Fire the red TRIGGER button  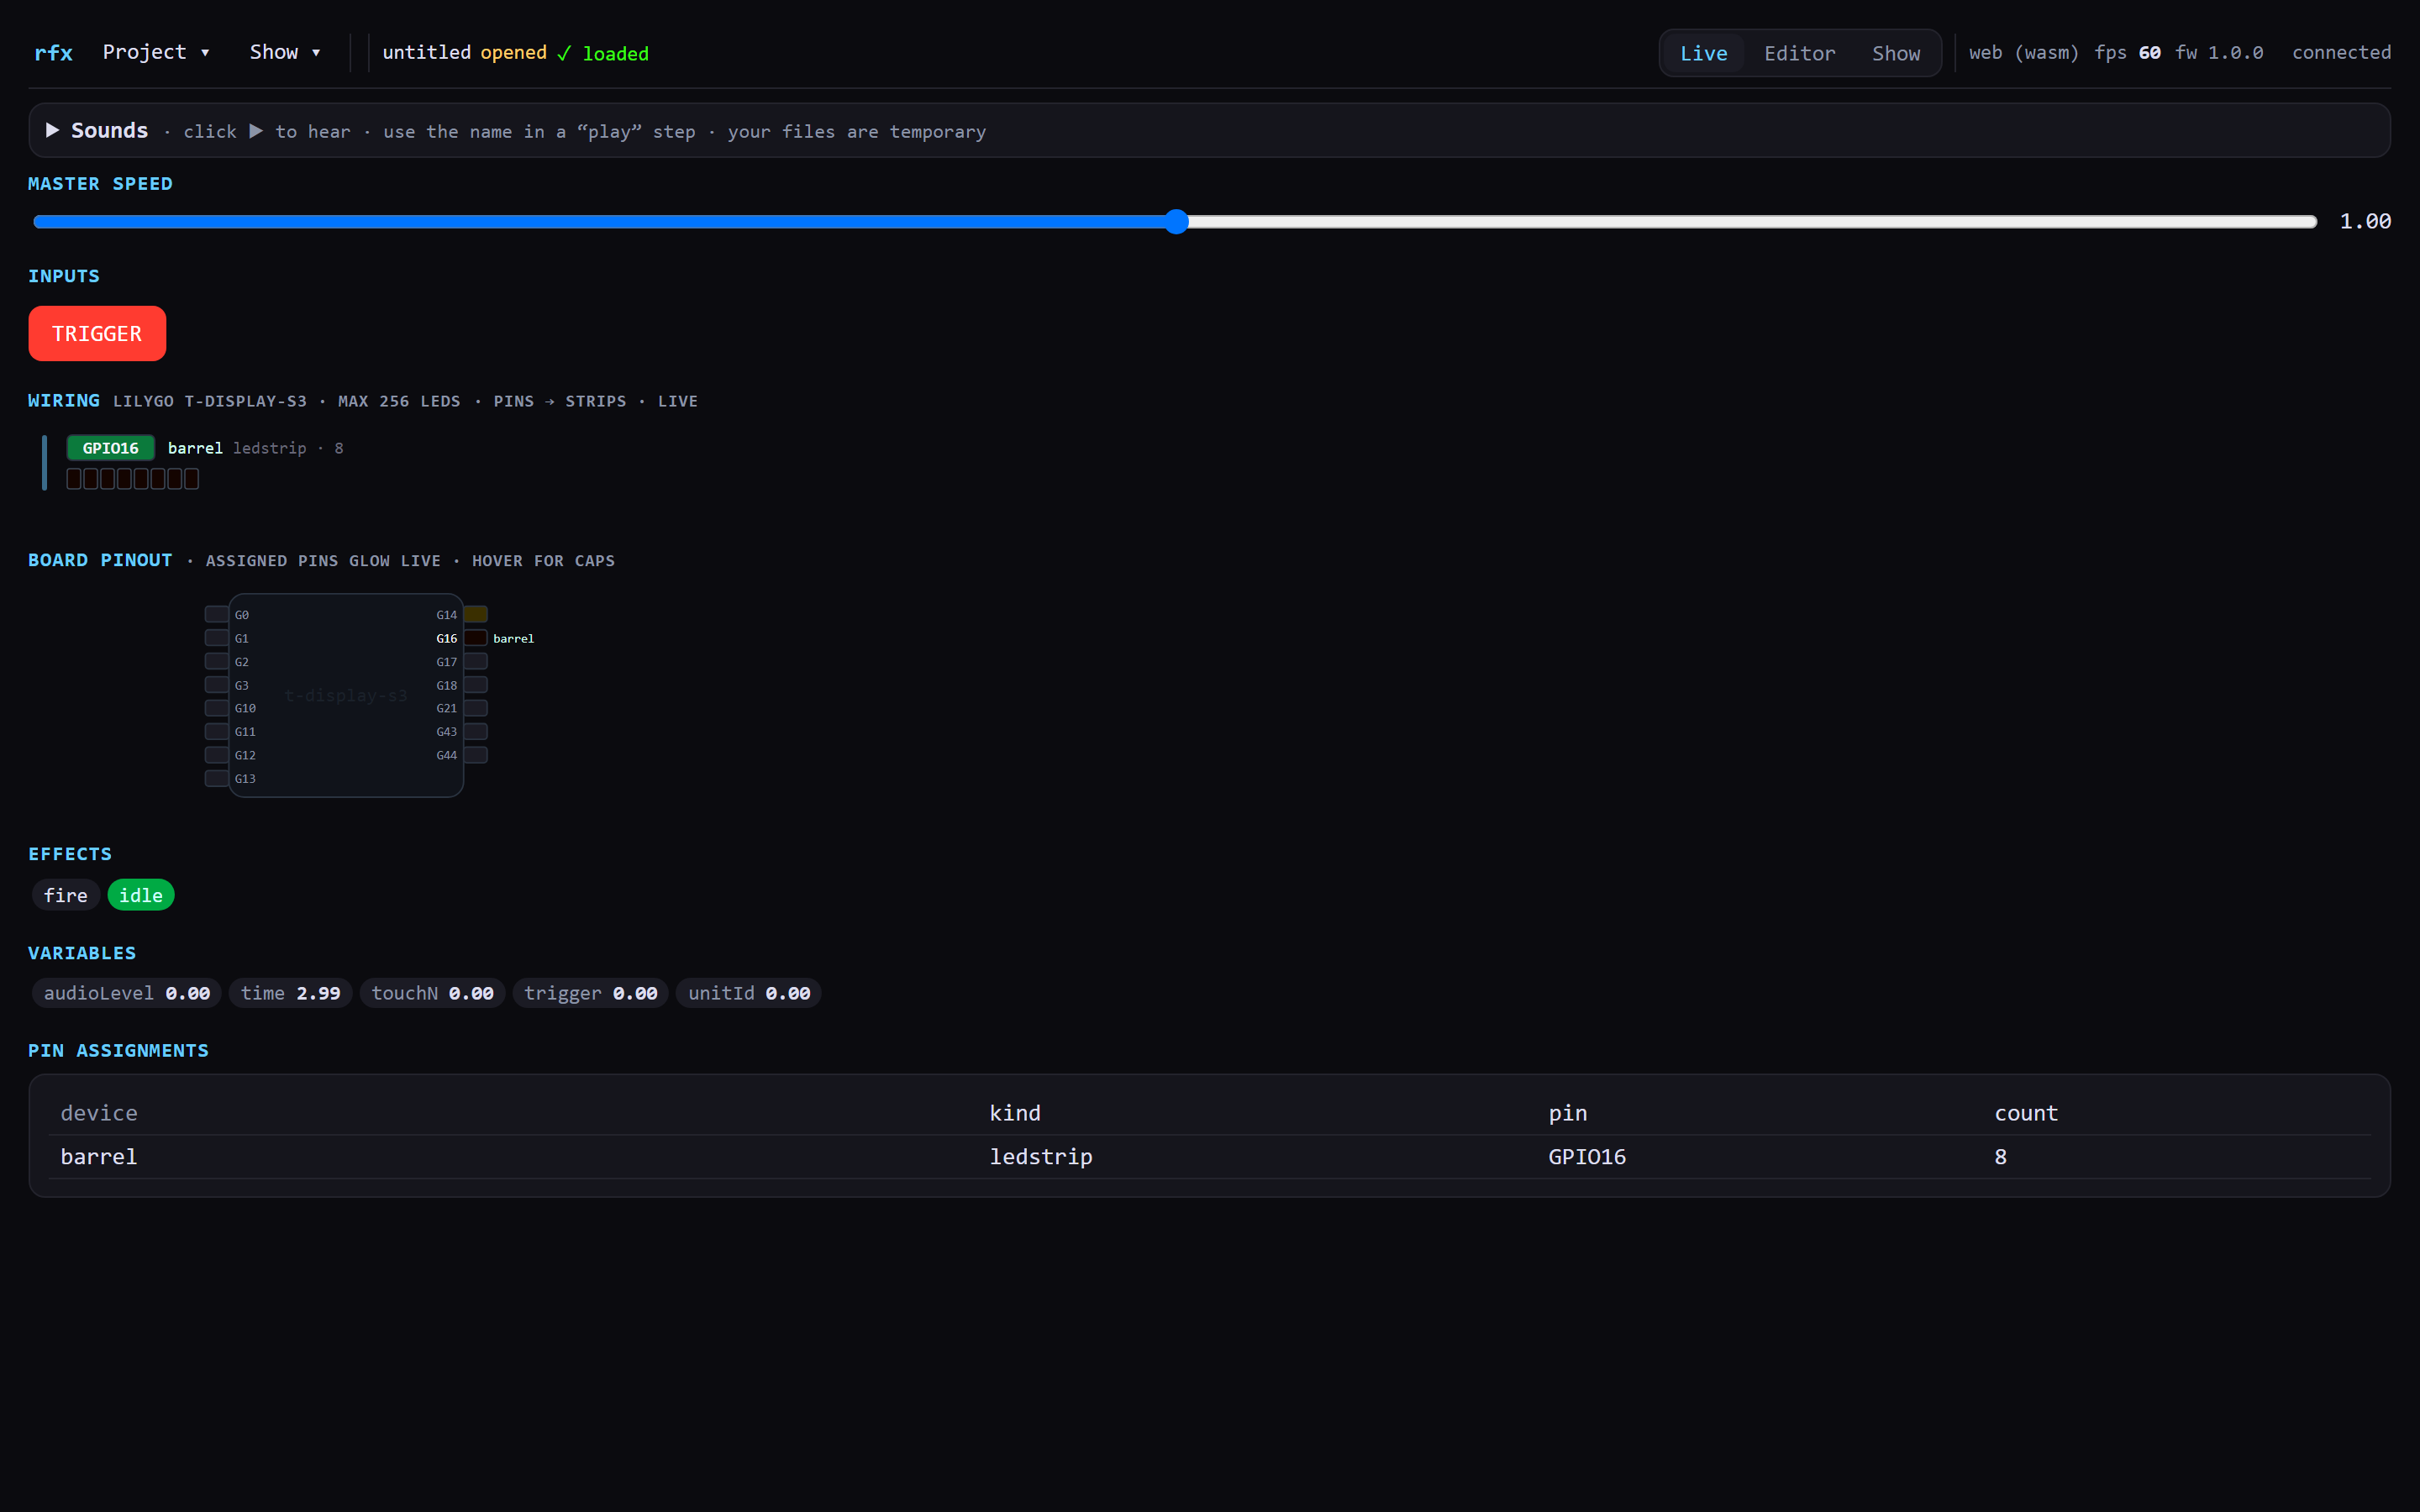click(97, 334)
